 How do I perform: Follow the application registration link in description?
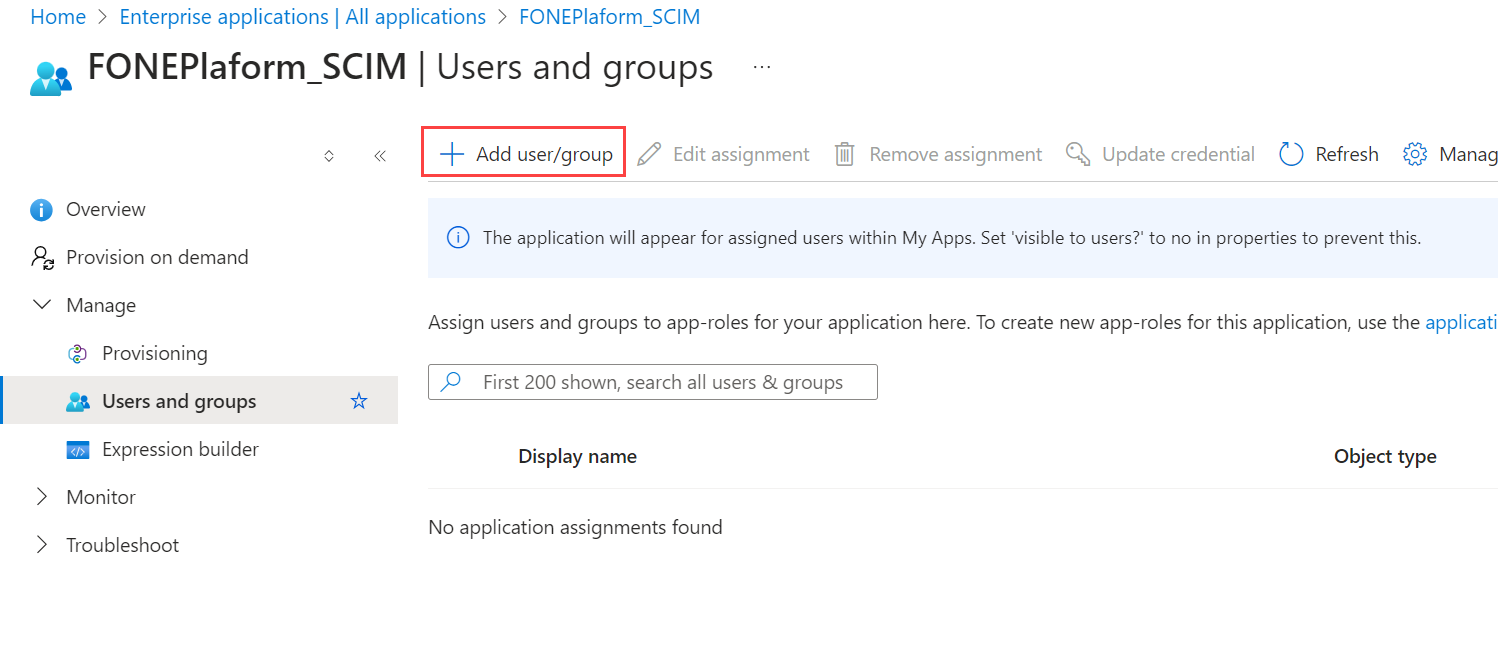1461,322
